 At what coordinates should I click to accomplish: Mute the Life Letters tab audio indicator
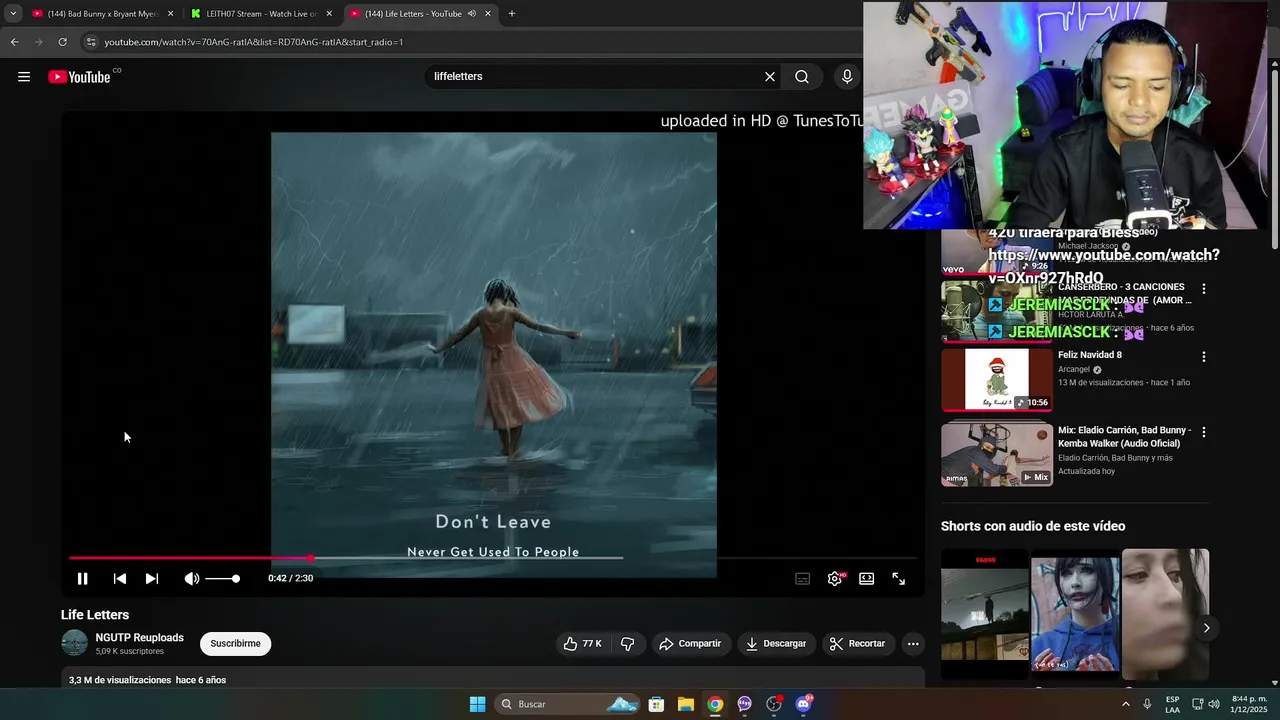pos(472,14)
